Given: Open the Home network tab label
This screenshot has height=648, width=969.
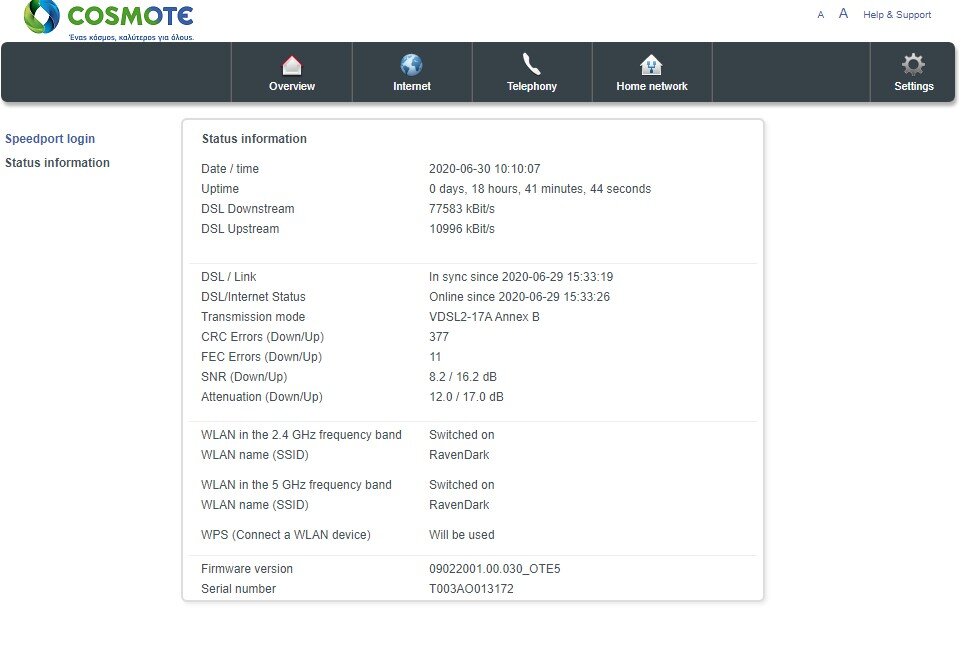Looking at the screenshot, I should (651, 86).
